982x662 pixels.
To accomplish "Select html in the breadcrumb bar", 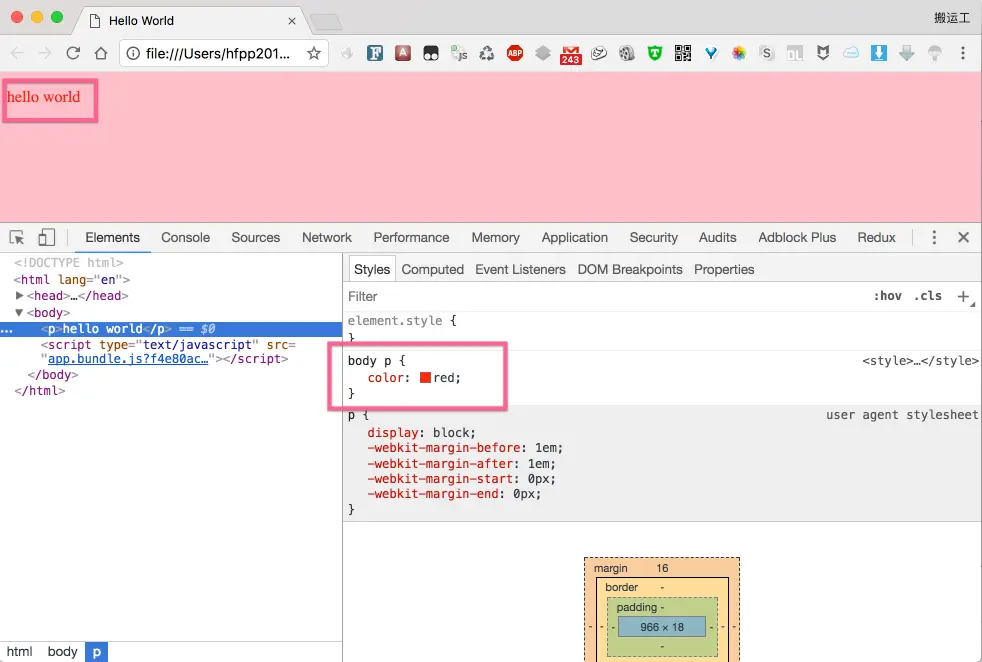I will point(19,651).
